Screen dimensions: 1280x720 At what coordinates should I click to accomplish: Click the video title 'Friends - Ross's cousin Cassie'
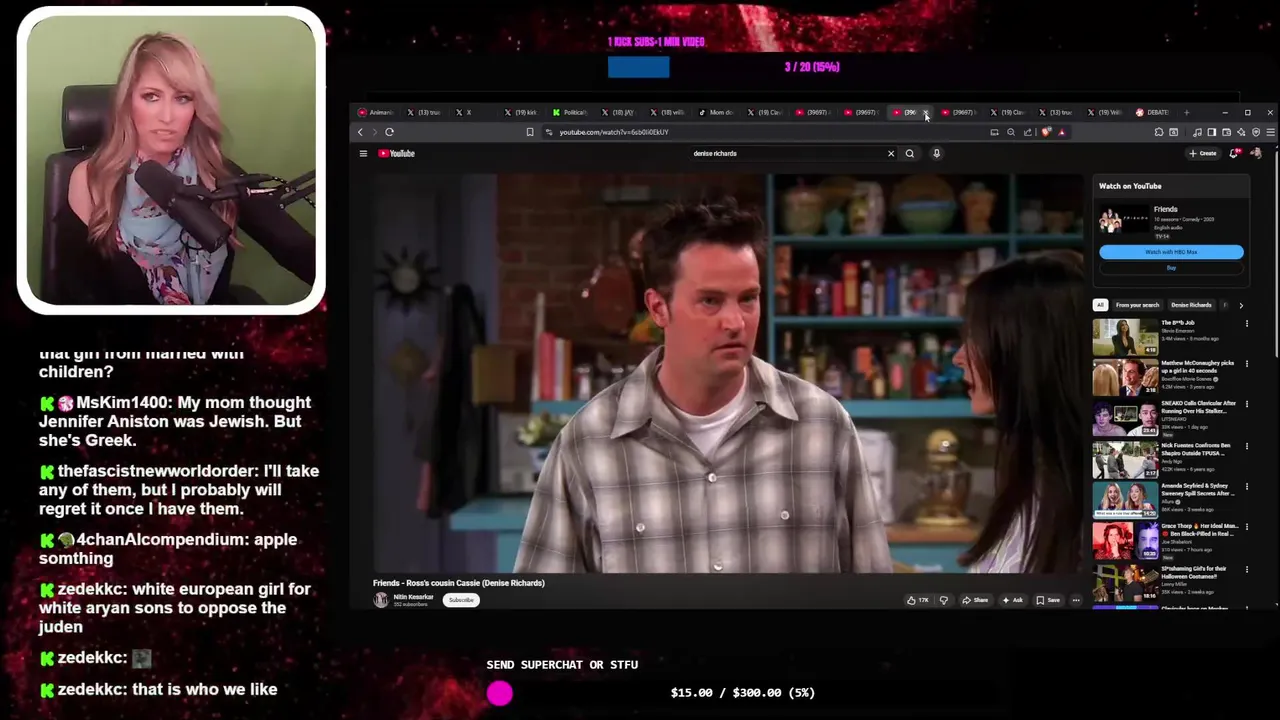tap(458, 583)
